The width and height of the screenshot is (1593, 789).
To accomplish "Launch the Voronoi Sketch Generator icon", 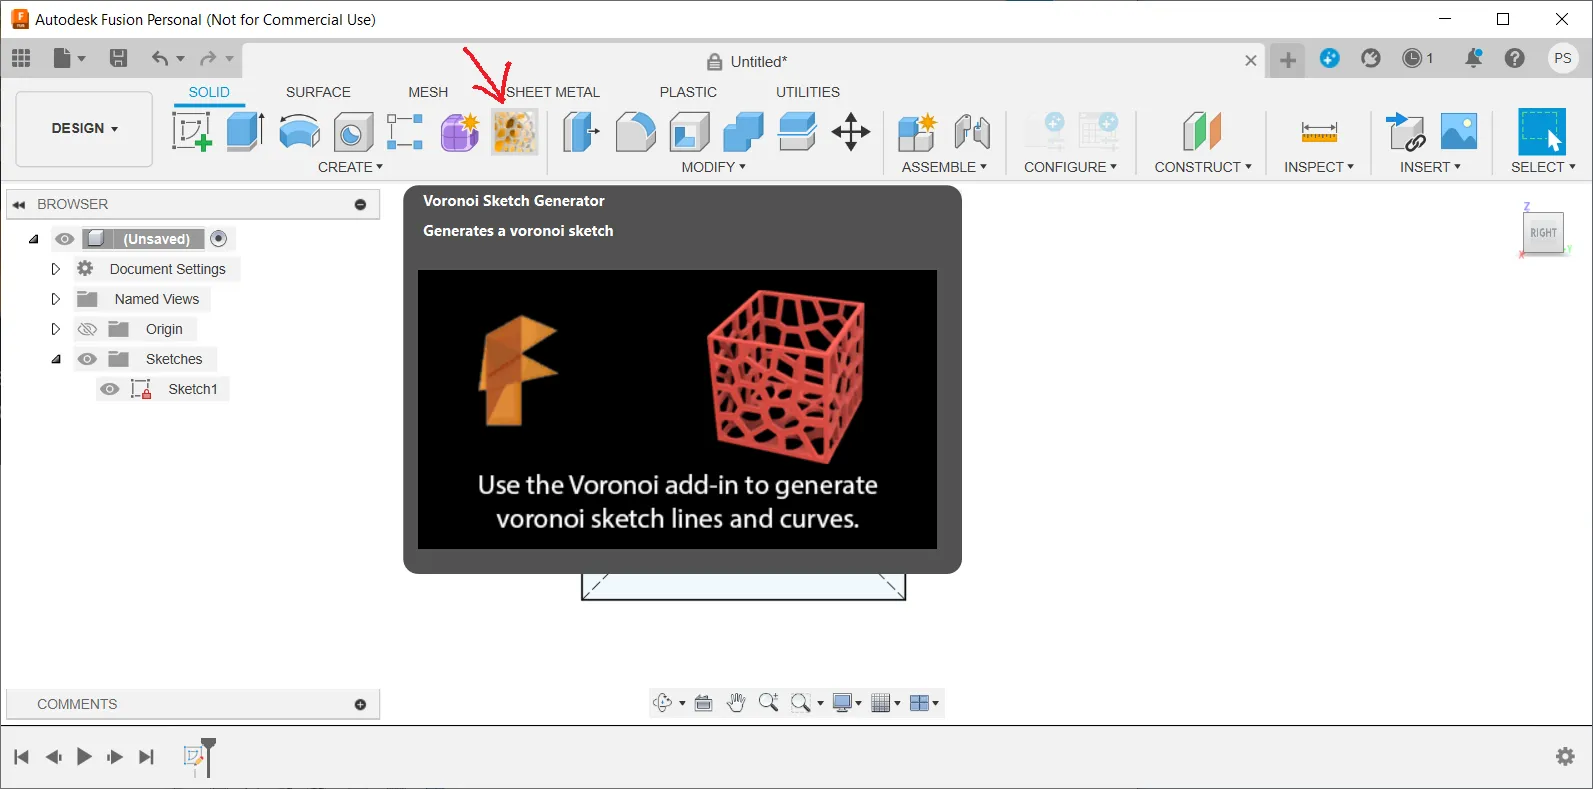I will (514, 132).
